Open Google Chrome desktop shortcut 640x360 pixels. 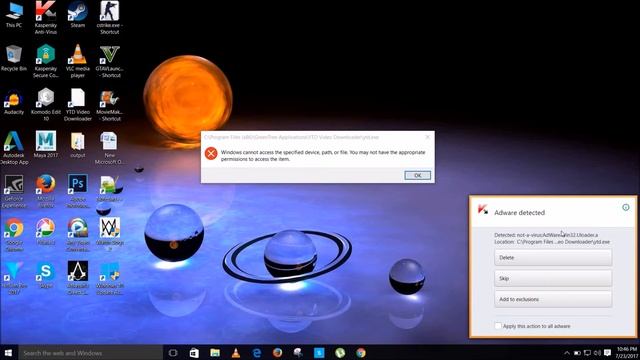pyautogui.click(x=14, y=235)
